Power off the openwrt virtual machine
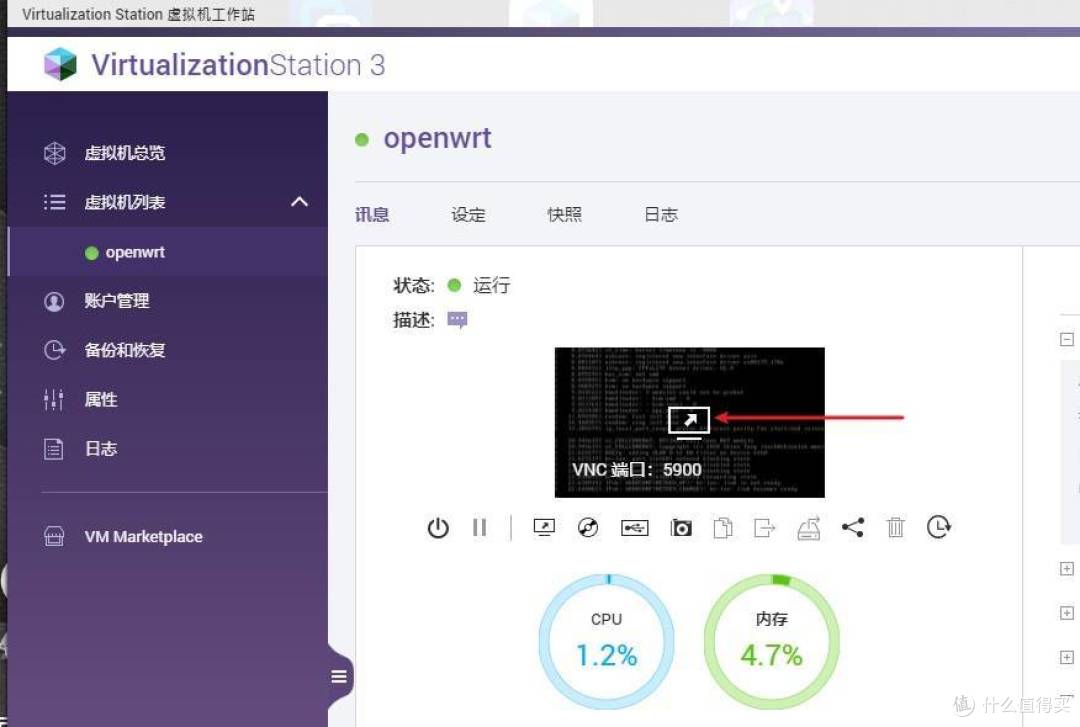 point(438,527)
